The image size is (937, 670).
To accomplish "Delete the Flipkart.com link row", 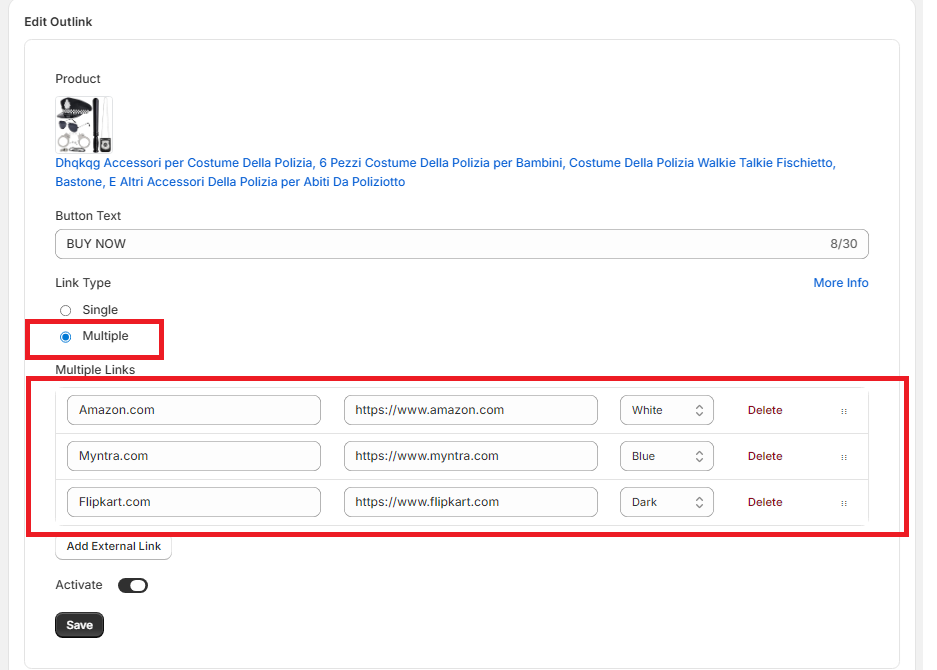I will 765,502.
